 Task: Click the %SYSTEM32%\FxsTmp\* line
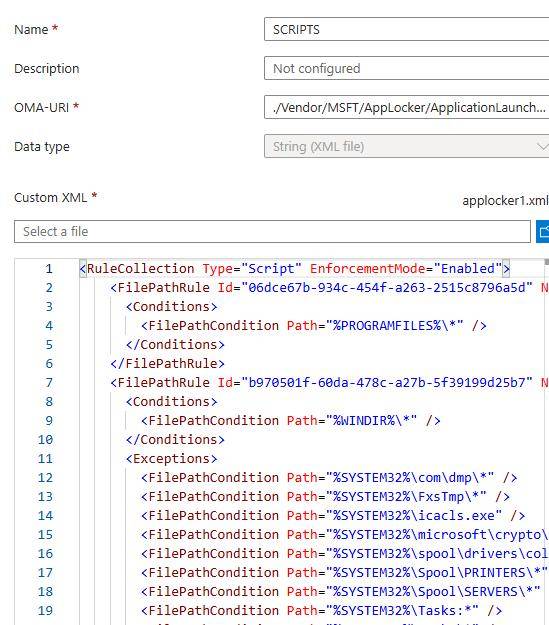[325, 497]
